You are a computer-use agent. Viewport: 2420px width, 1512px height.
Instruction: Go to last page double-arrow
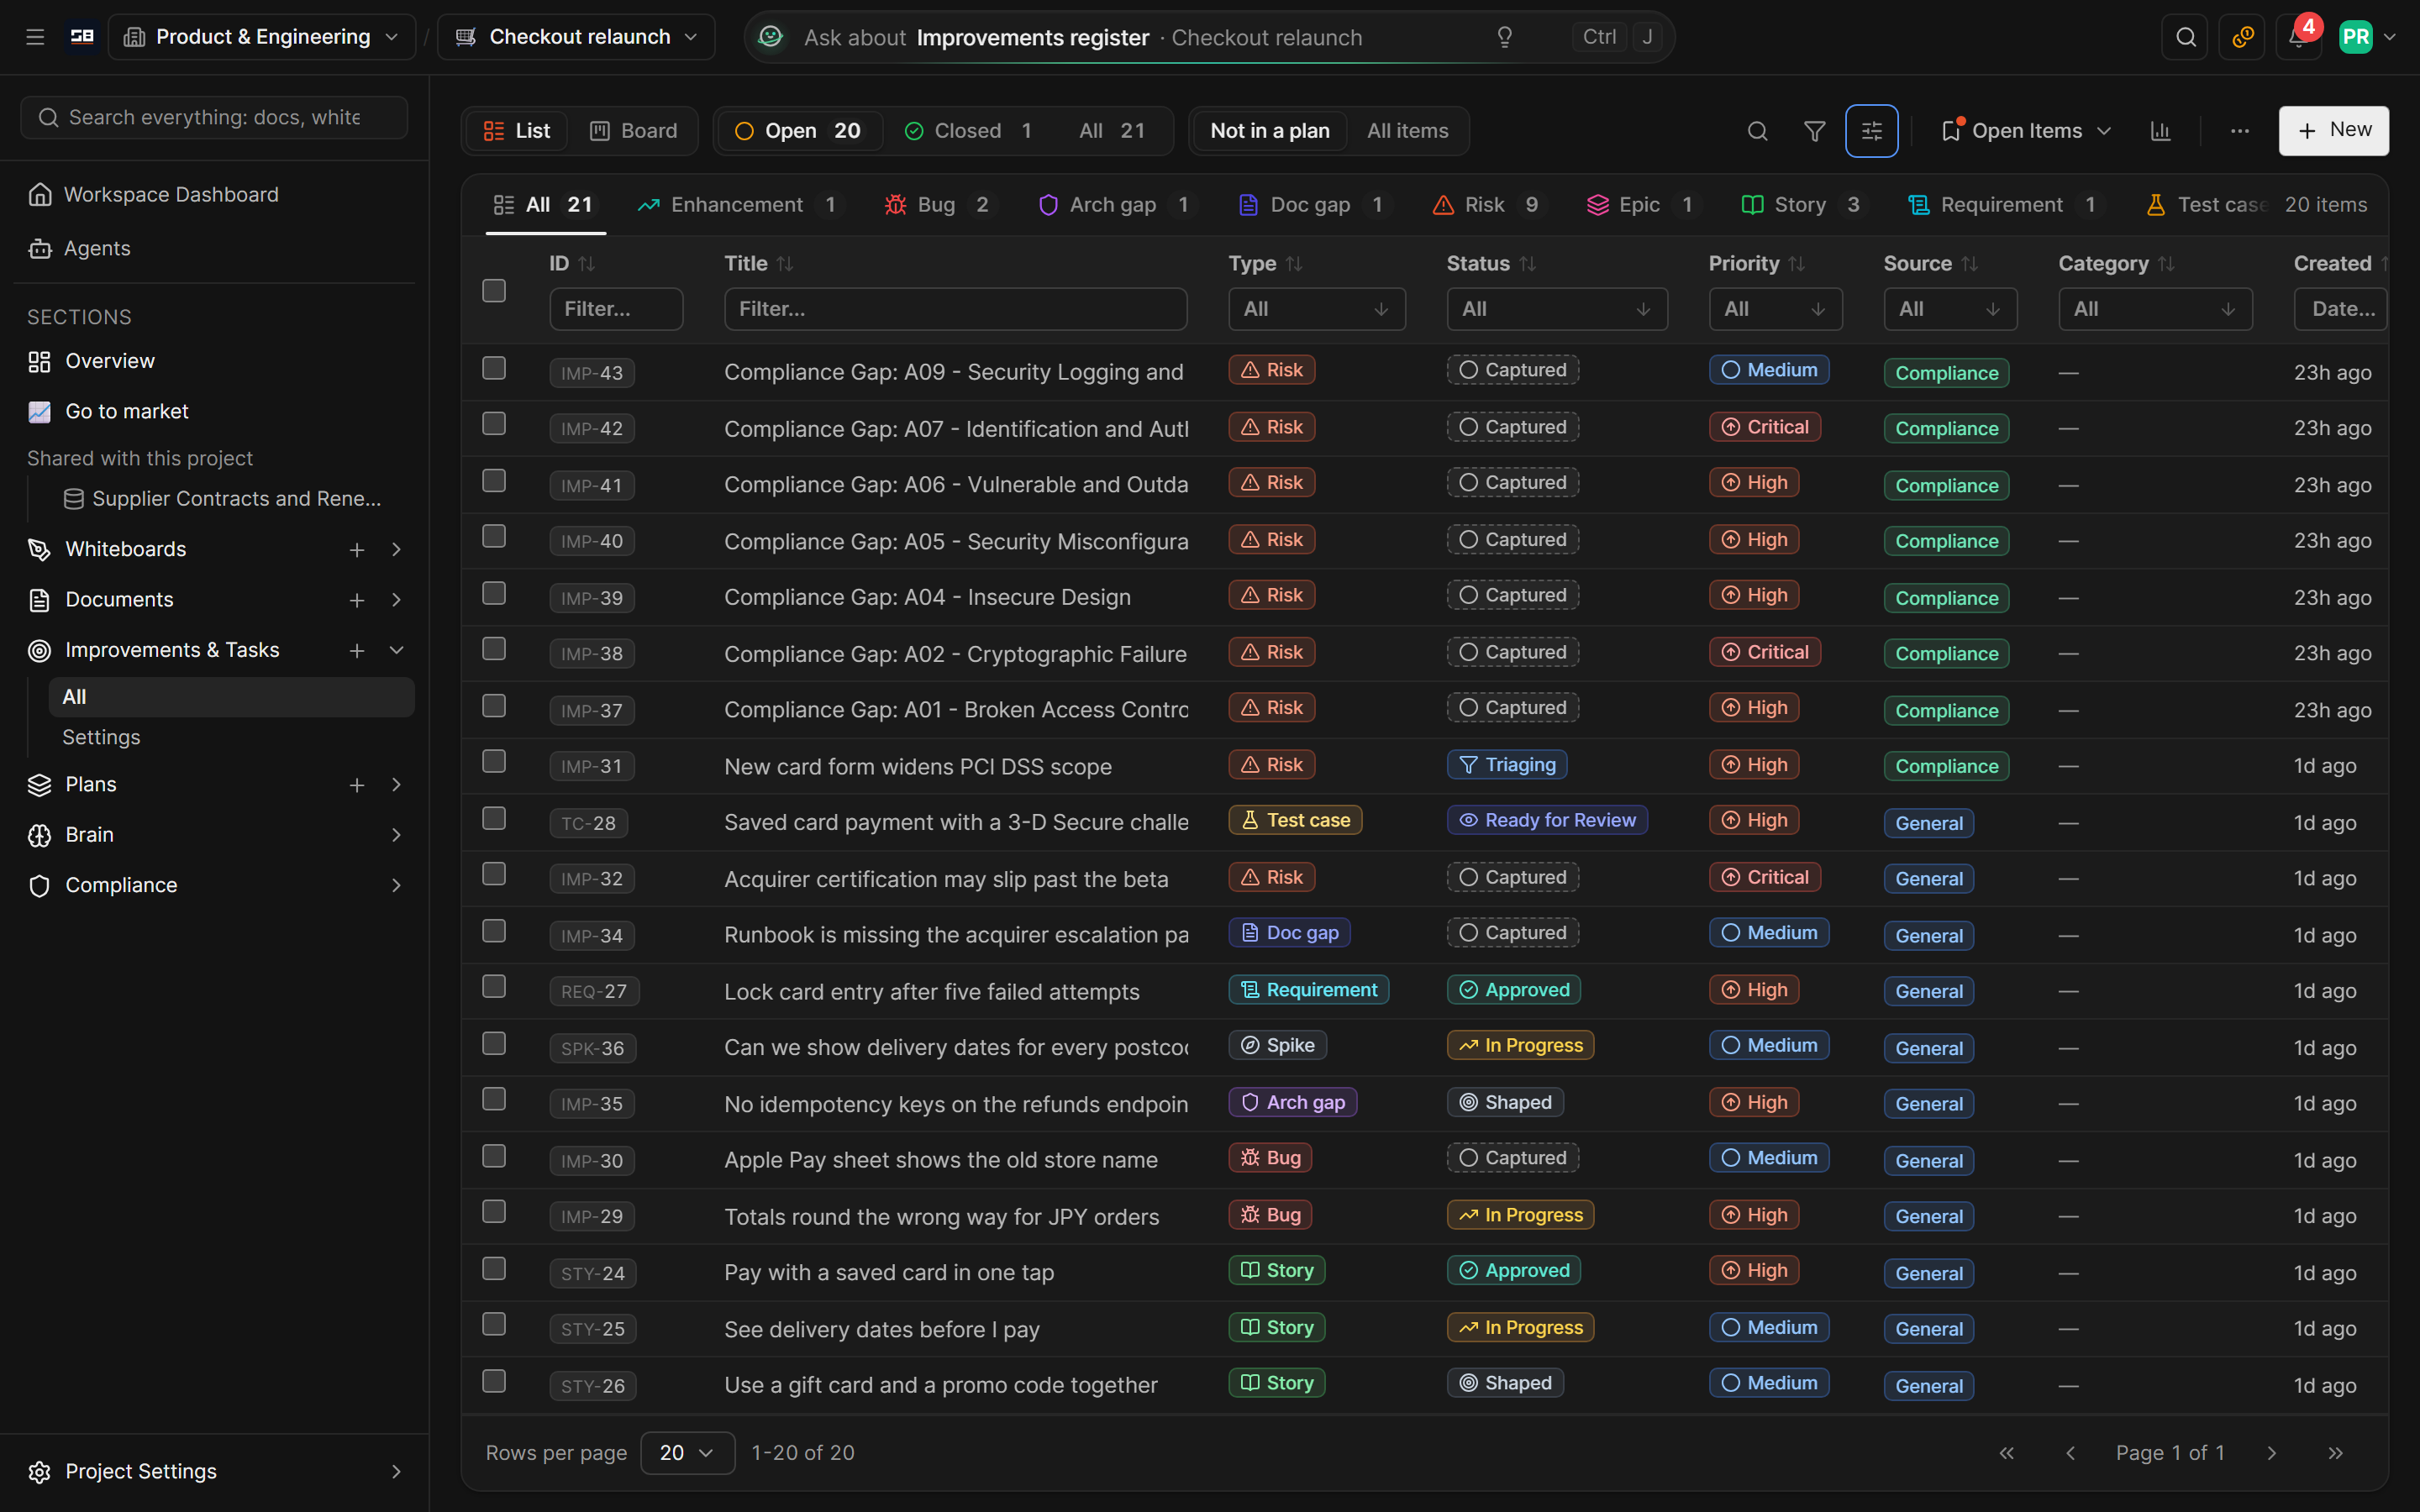[2335, 1453]
